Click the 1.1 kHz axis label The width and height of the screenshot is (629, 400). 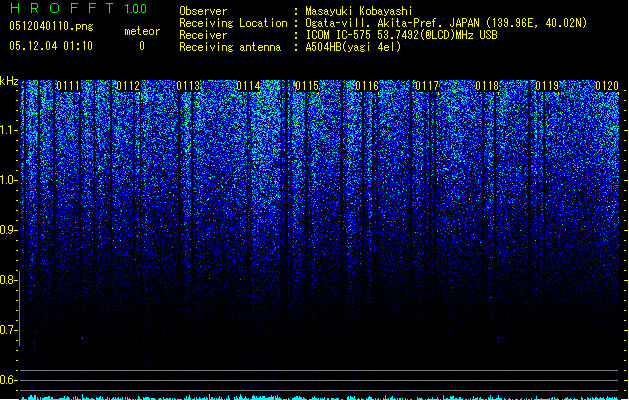[8, 130]
